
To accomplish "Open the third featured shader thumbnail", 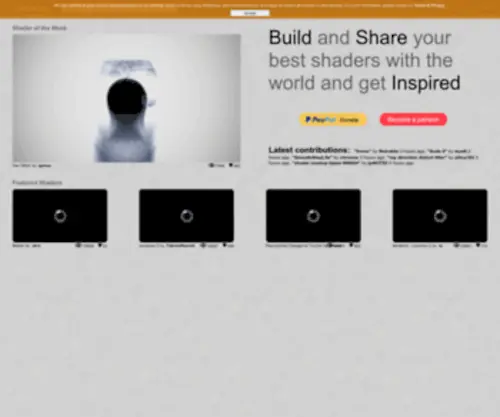I will point(313,216).
